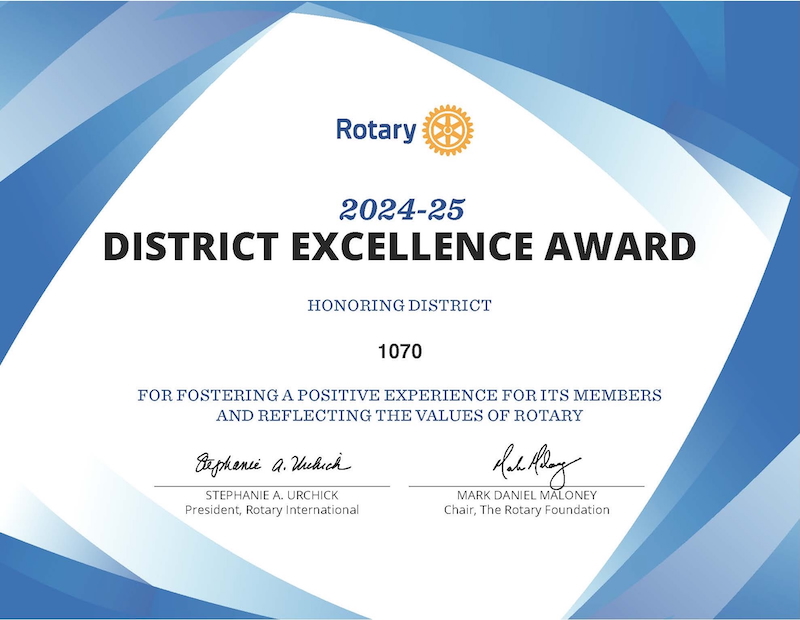Screen dimensions: 800x620
Task: Click the FOR FOSTERING A POSITIVE EXPERIENCE line
Action: (x=400, y=395)
